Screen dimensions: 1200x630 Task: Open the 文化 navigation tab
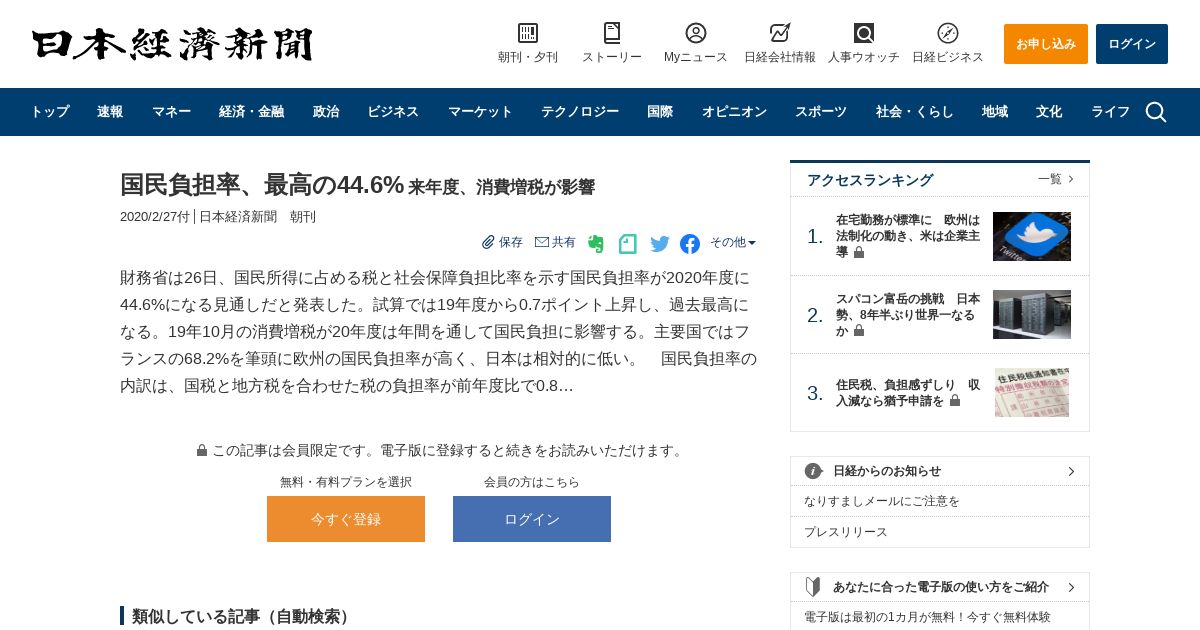(1049, 112)
